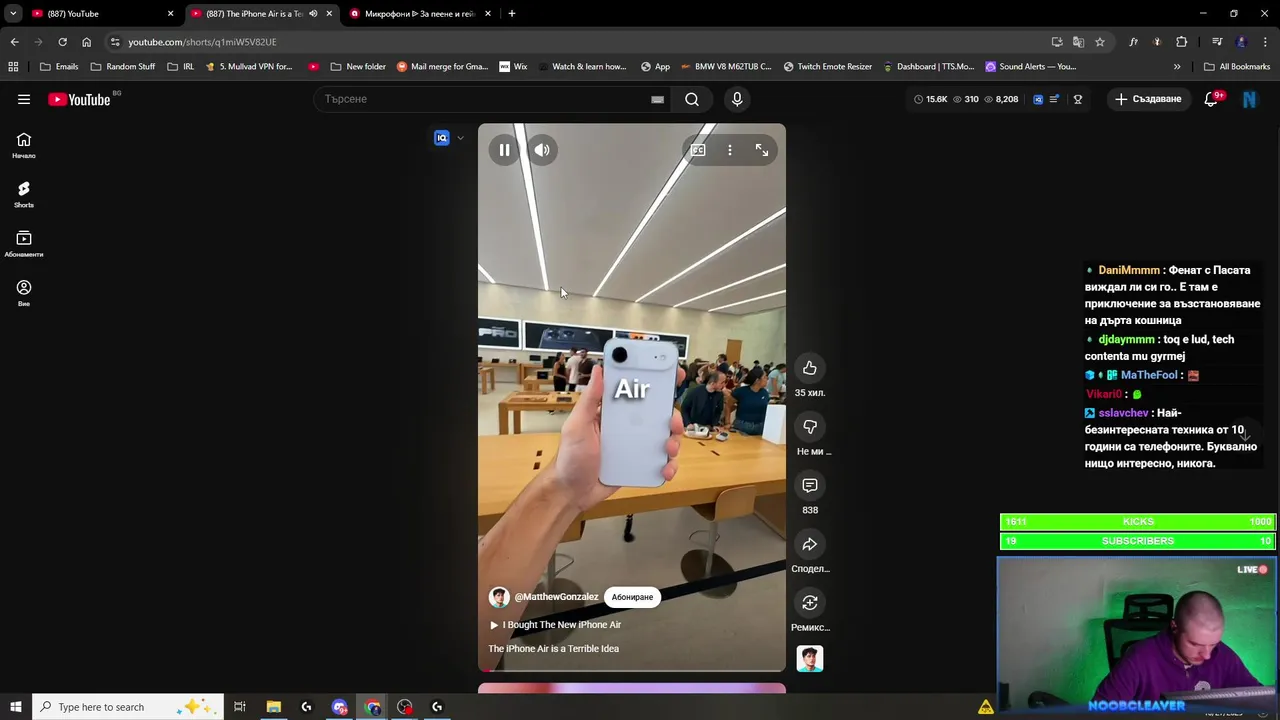1280x720 pixels.
Task: Bookmark this page with the star
Action: pos(1100,42)
